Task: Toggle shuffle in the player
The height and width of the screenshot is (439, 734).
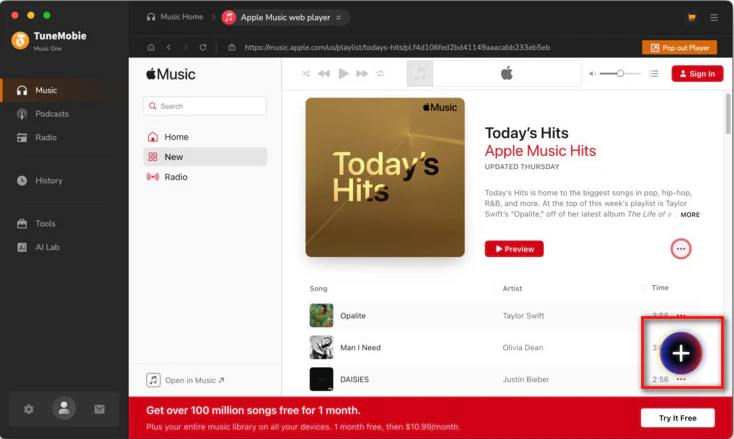Action: click(x=306, y=73)
